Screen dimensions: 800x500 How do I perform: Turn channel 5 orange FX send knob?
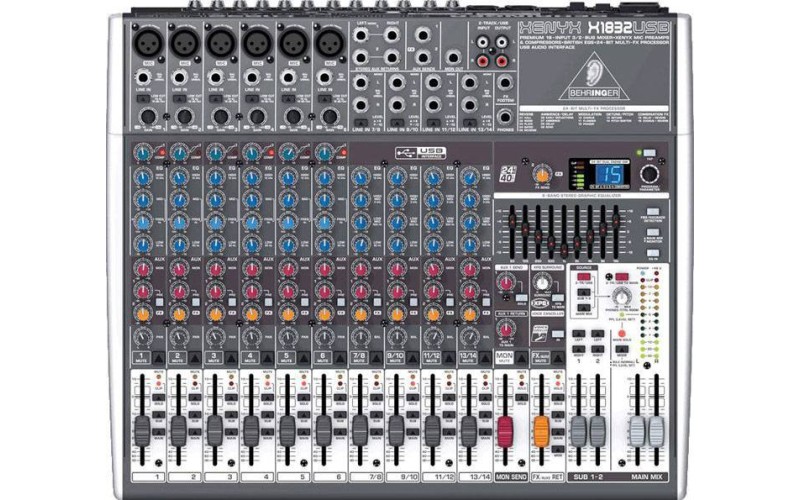click(x=288, y=314)
